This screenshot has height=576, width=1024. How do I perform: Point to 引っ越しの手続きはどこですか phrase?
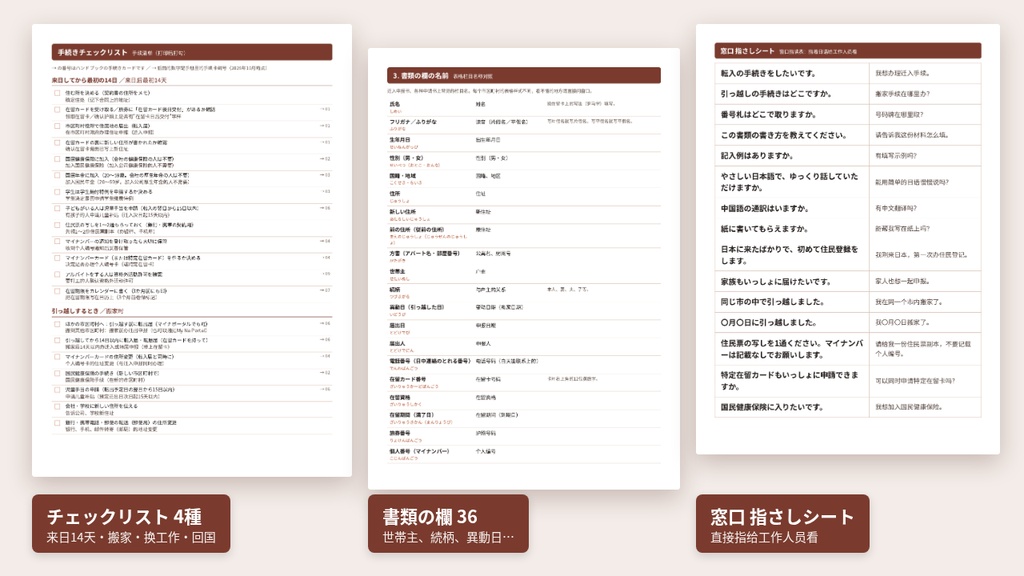(x=776, y=93)
